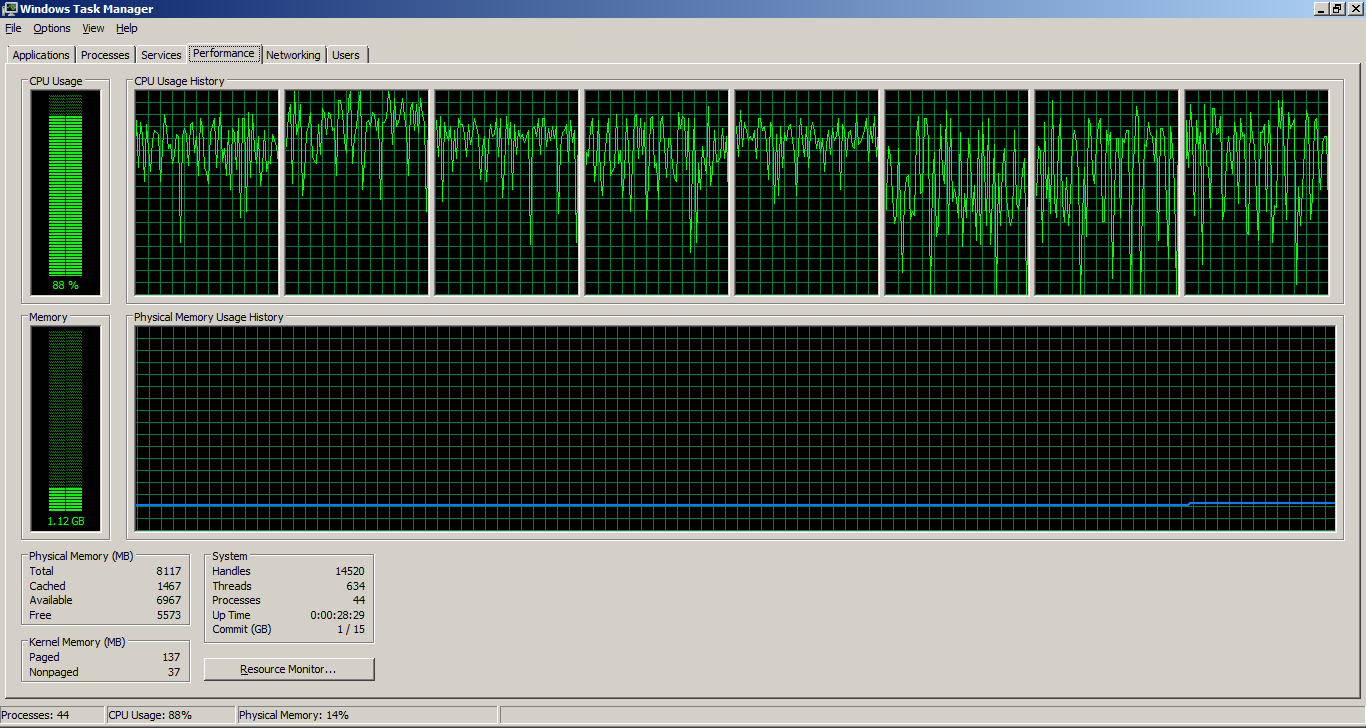Minimize the Task Manager window

point(1320,9)
